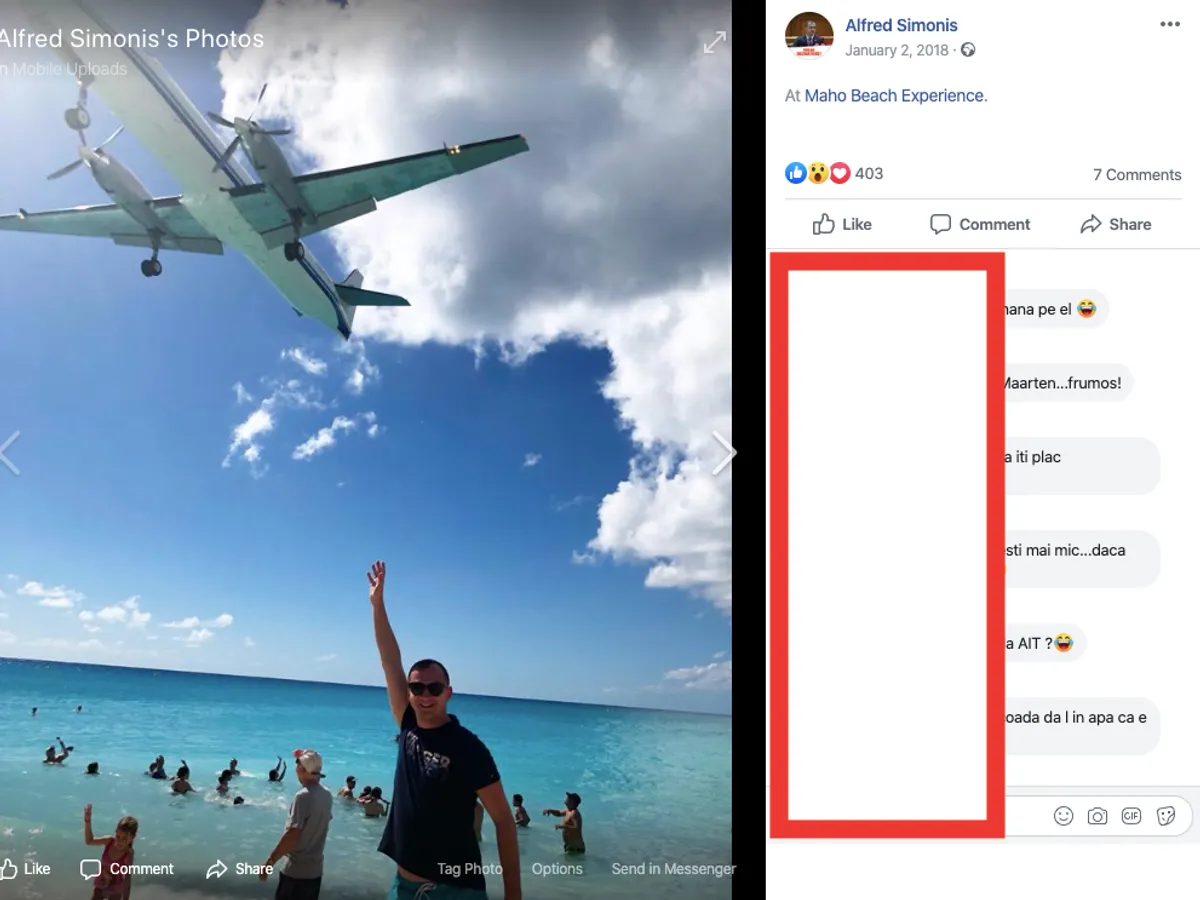Open Maho Beach Experience location link
Viewport: 1200px width, 900px height.
tap(894, 96)
